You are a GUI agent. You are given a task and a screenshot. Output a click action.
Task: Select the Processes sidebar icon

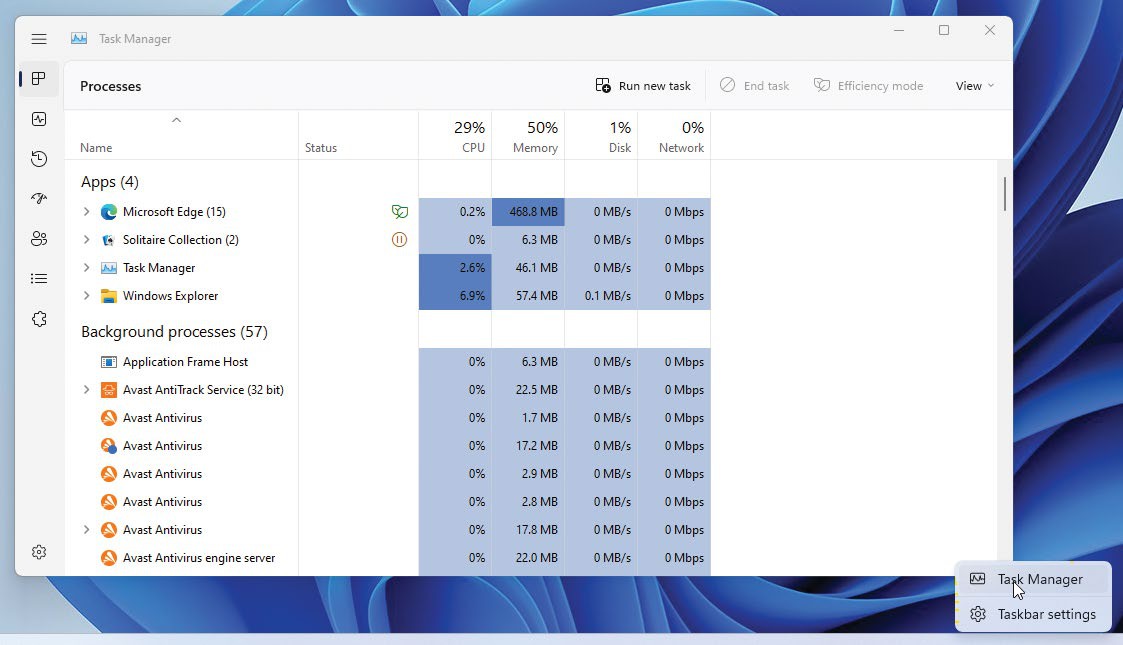(39, 79)
